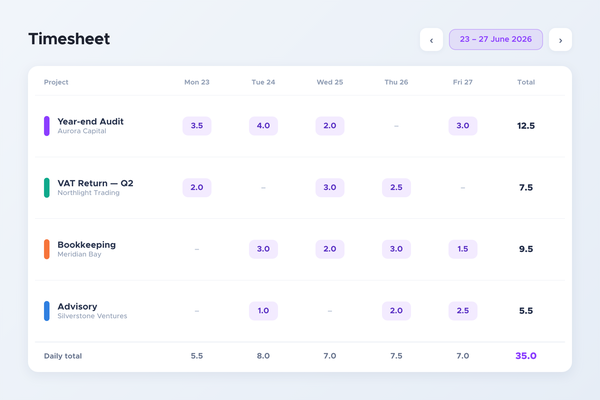
Task: Select the Silverstone Ventures client name
Action: pyautogui.click(x=92, y=316)
